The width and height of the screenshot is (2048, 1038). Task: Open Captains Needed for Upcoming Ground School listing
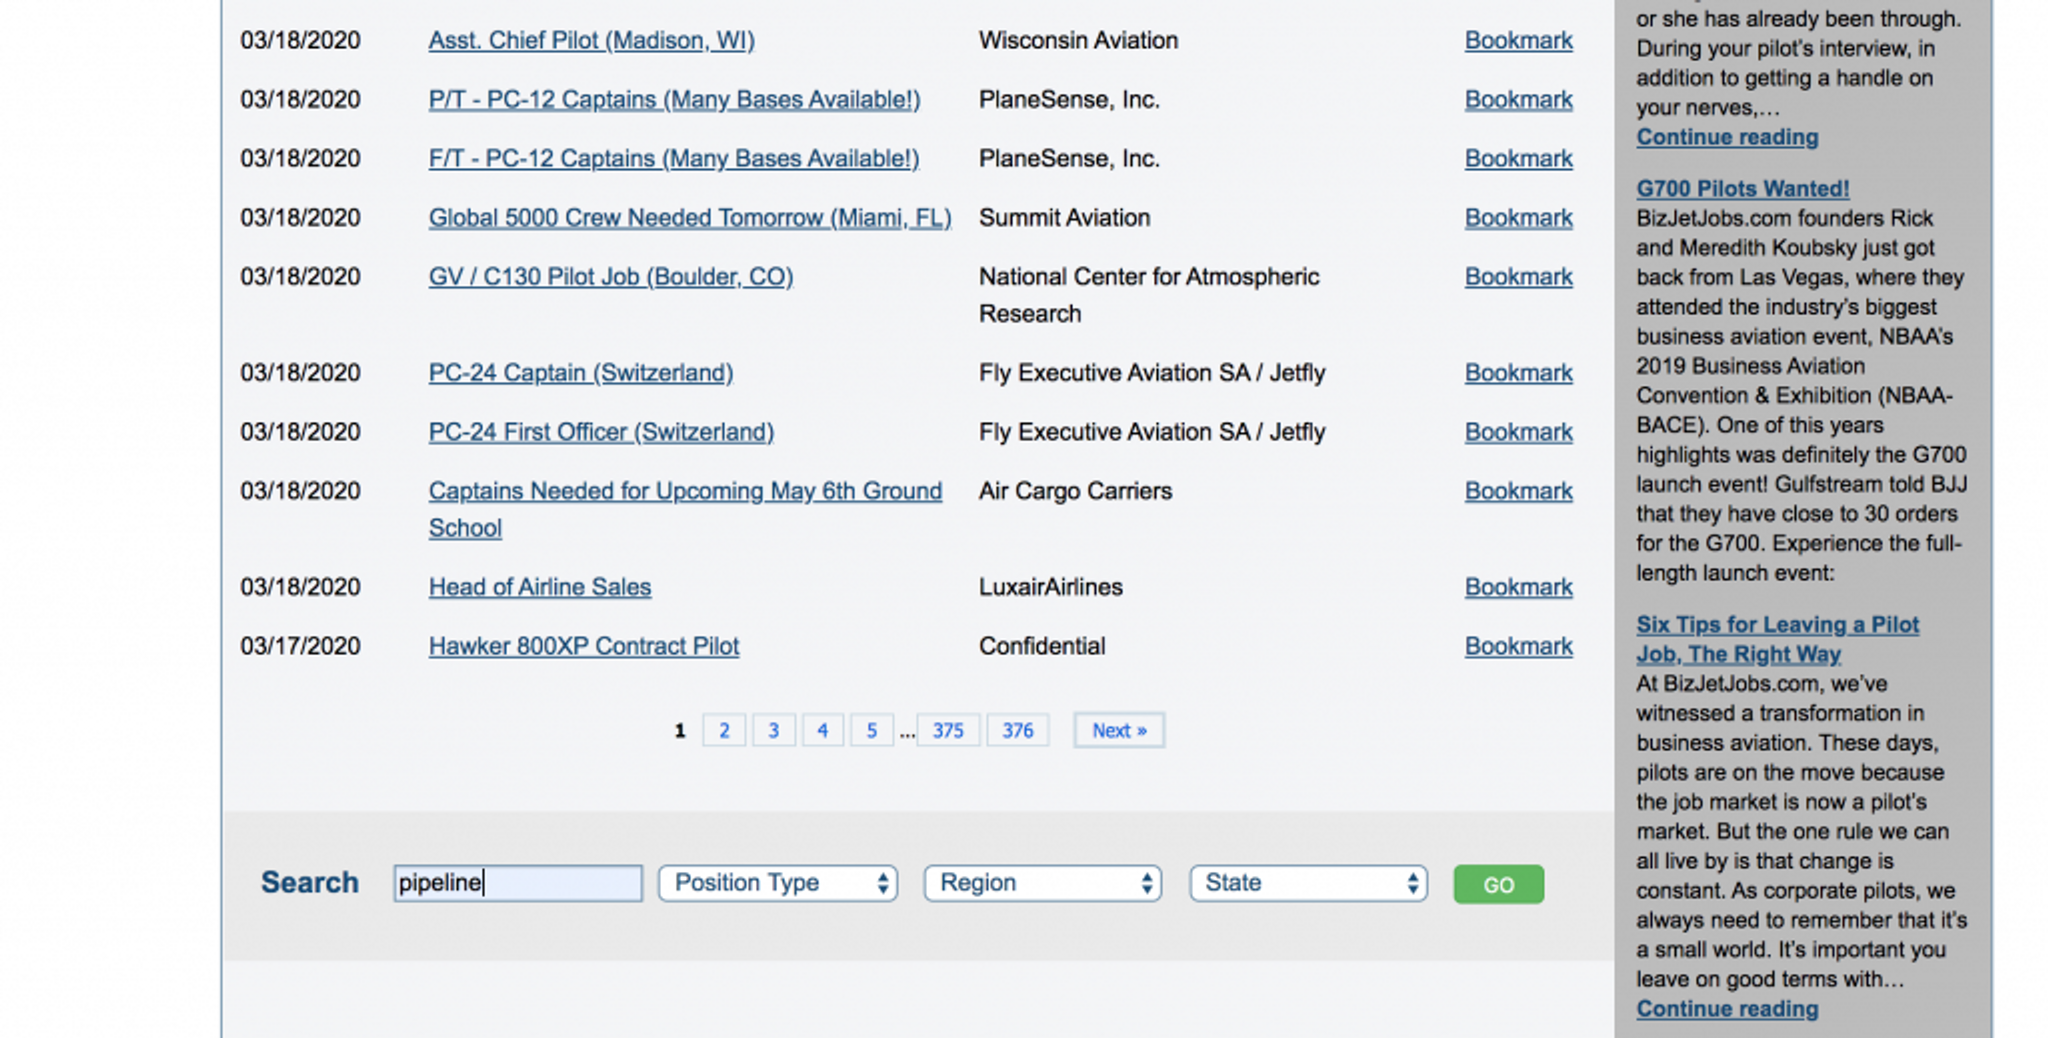tap(685, 509)
